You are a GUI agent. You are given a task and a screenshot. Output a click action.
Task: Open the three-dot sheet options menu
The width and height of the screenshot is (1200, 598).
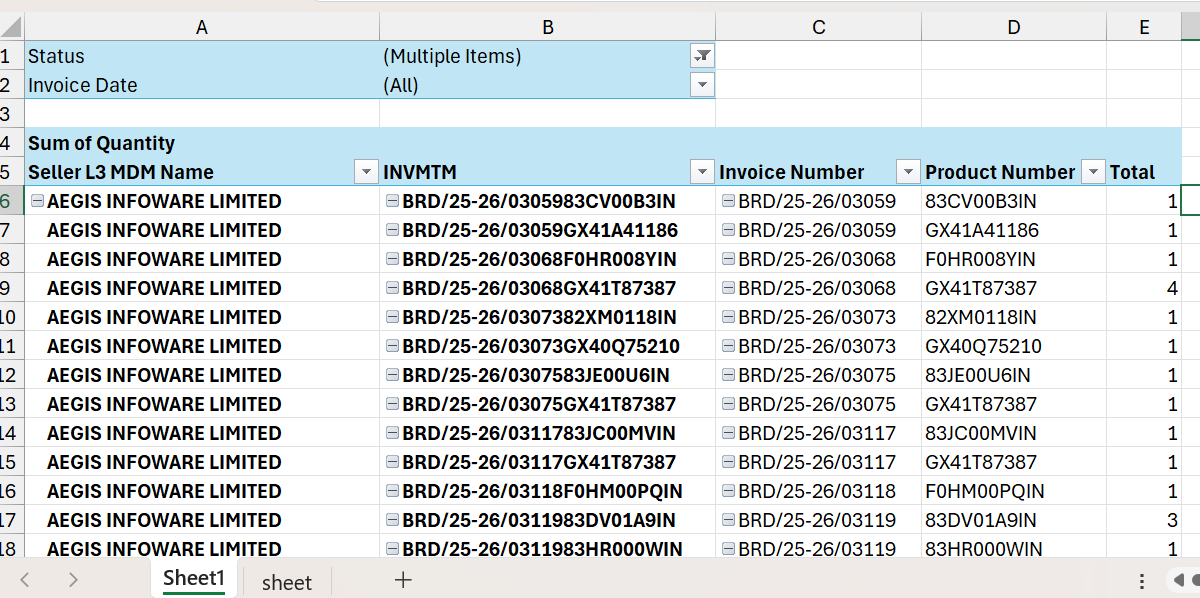click(x=1142, y=581)
